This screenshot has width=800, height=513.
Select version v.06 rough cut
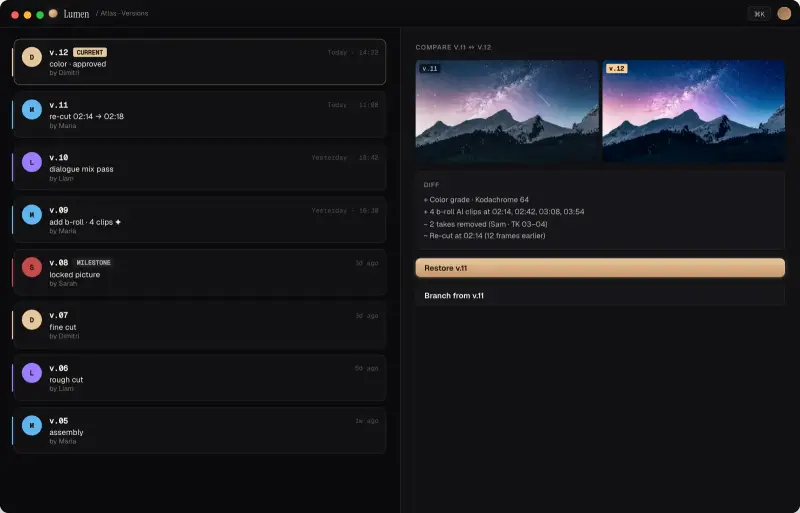[x=199, y=378]
